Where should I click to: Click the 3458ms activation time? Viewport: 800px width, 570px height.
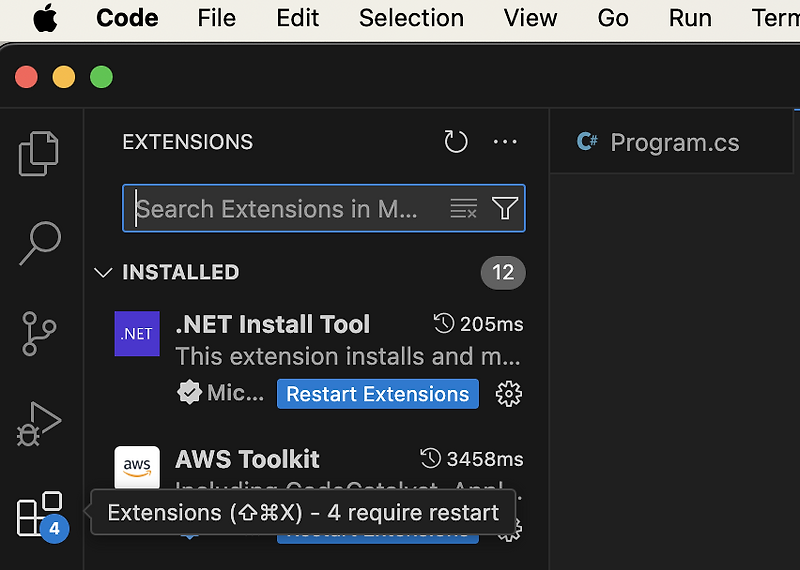click(472, 459)
